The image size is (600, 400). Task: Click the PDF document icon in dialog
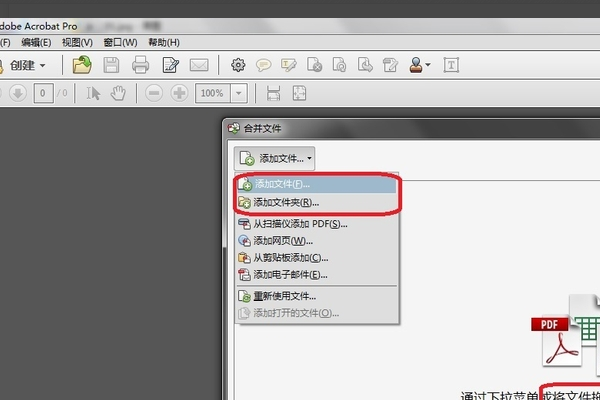click(x=556, y=341)
